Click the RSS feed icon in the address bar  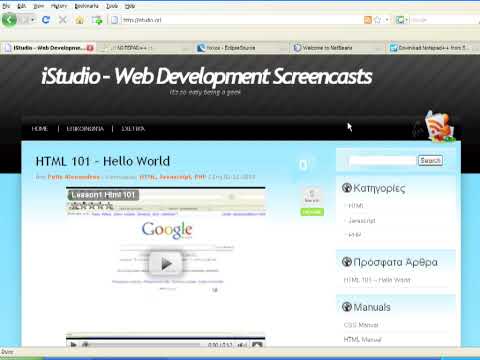pos(368,20)
